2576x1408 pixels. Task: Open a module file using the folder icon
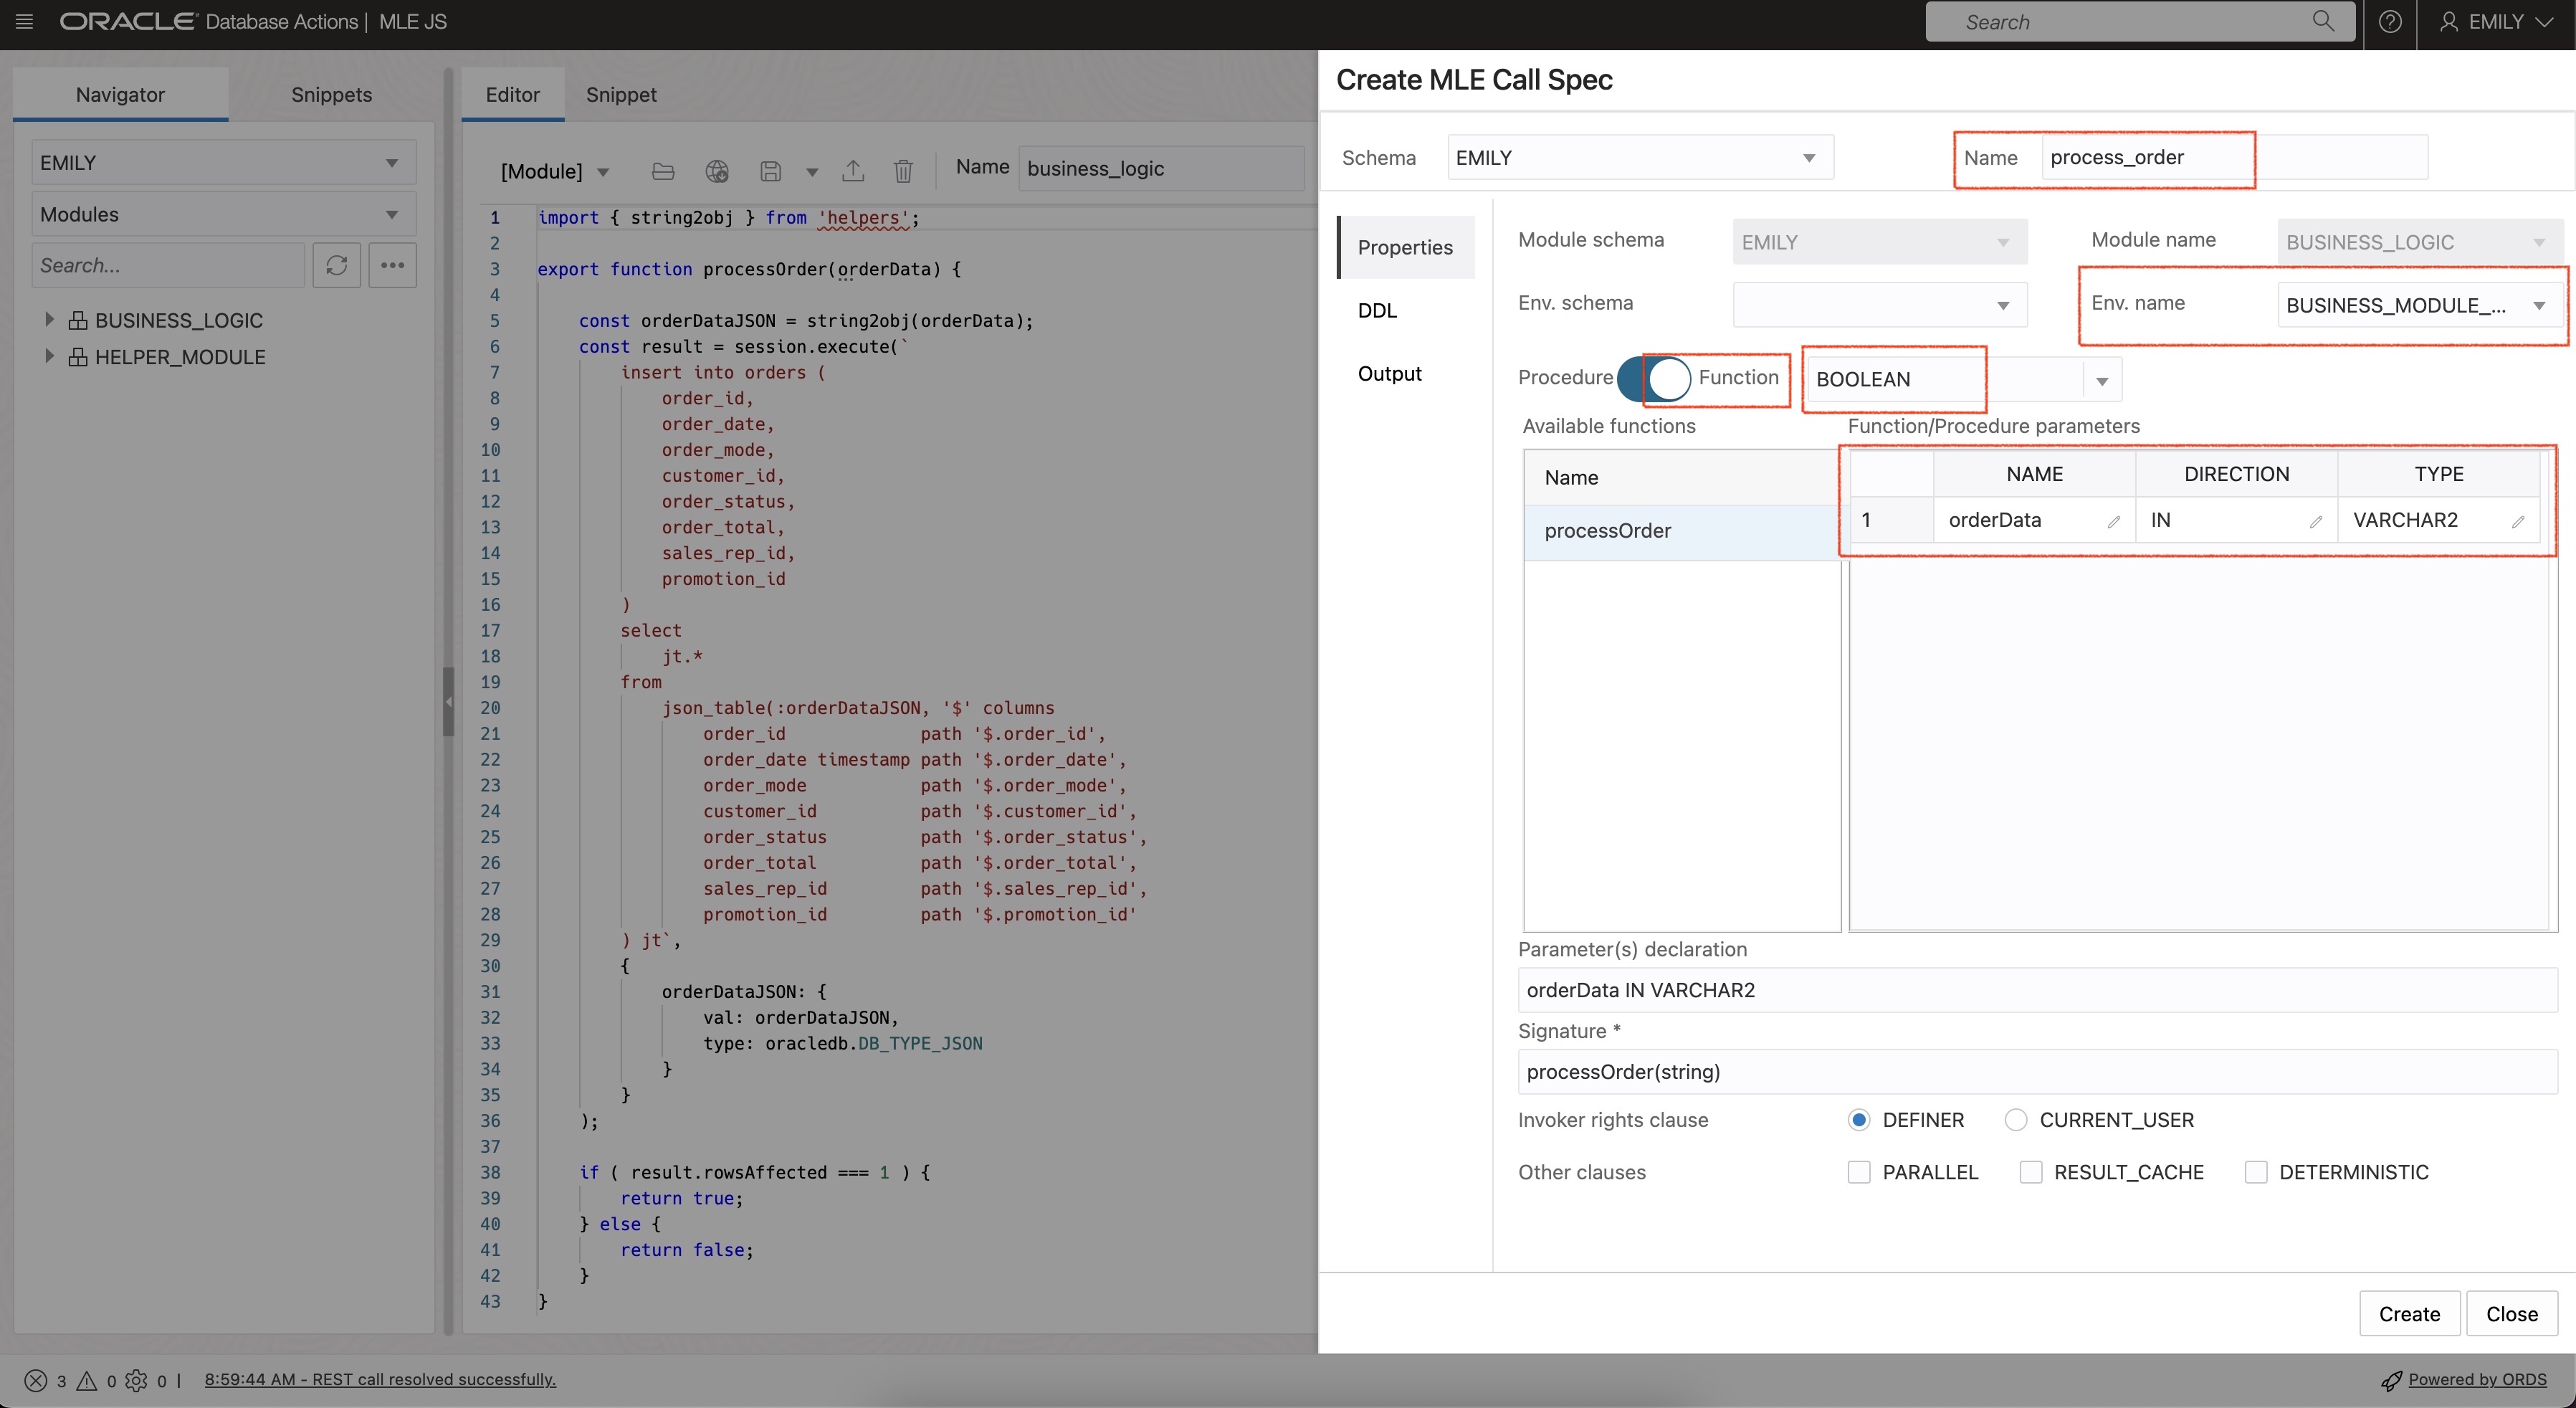662,171
